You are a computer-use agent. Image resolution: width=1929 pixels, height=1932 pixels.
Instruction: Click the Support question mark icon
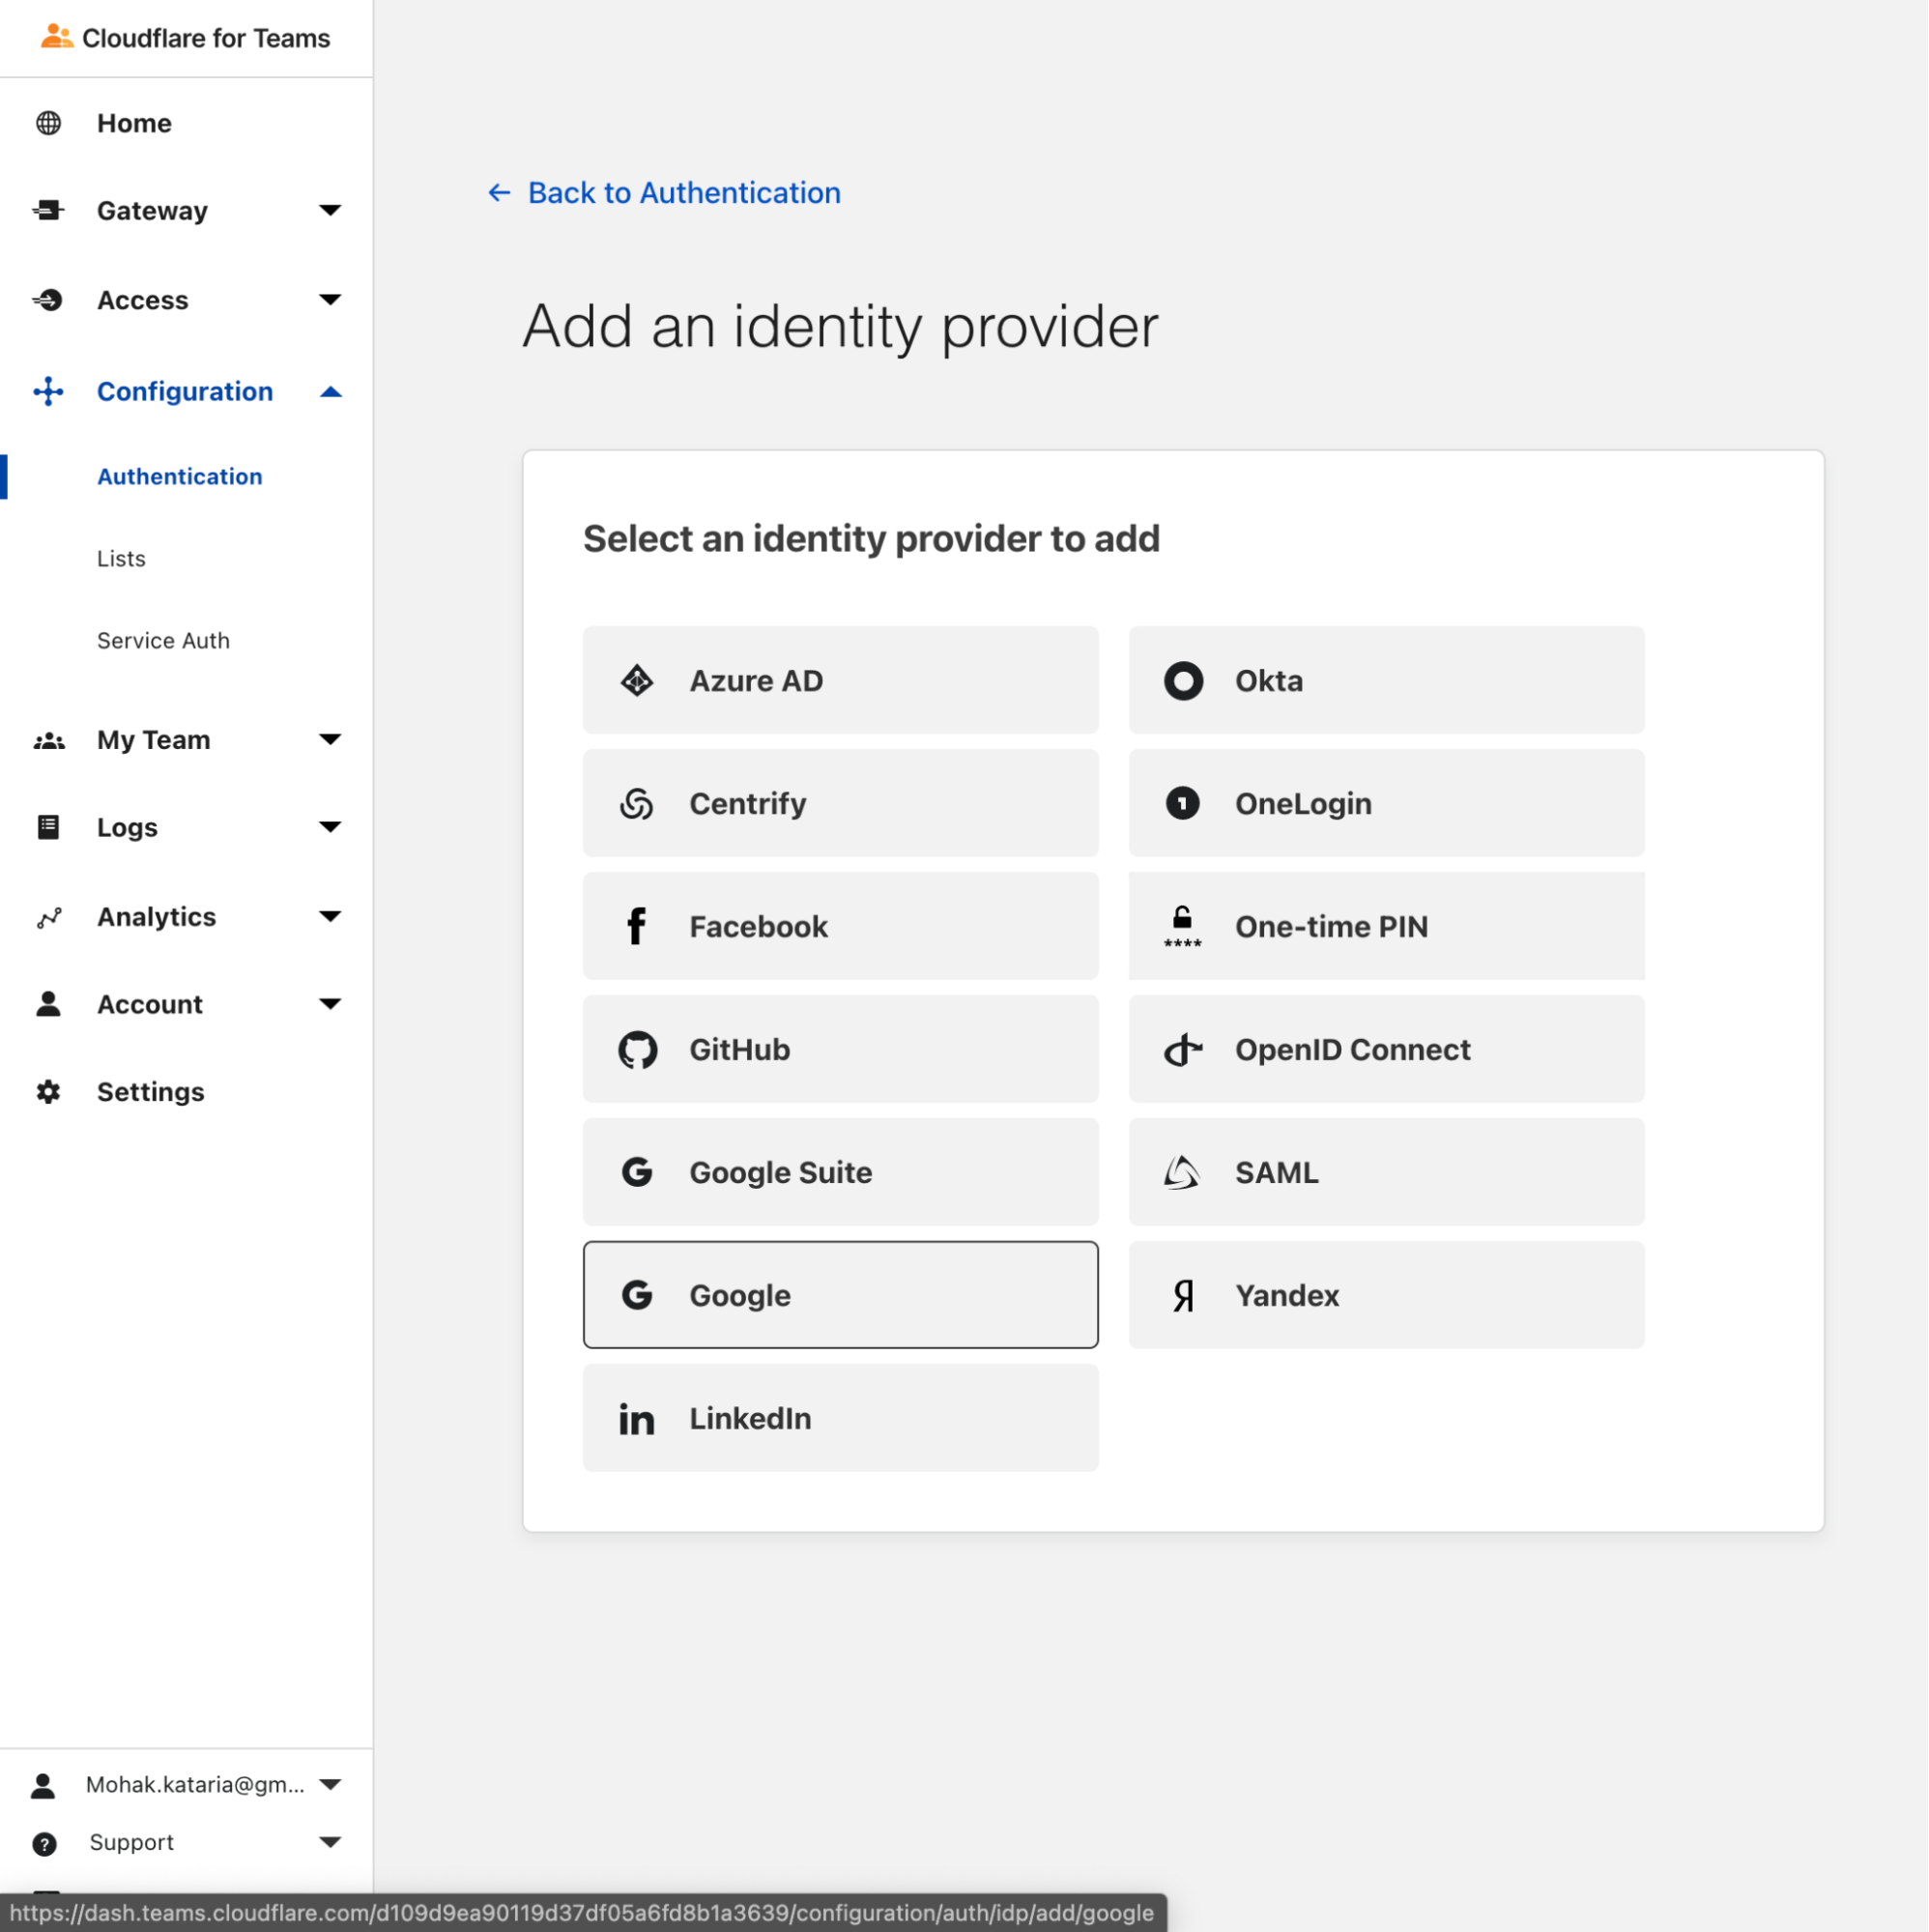coord(45,1844)
